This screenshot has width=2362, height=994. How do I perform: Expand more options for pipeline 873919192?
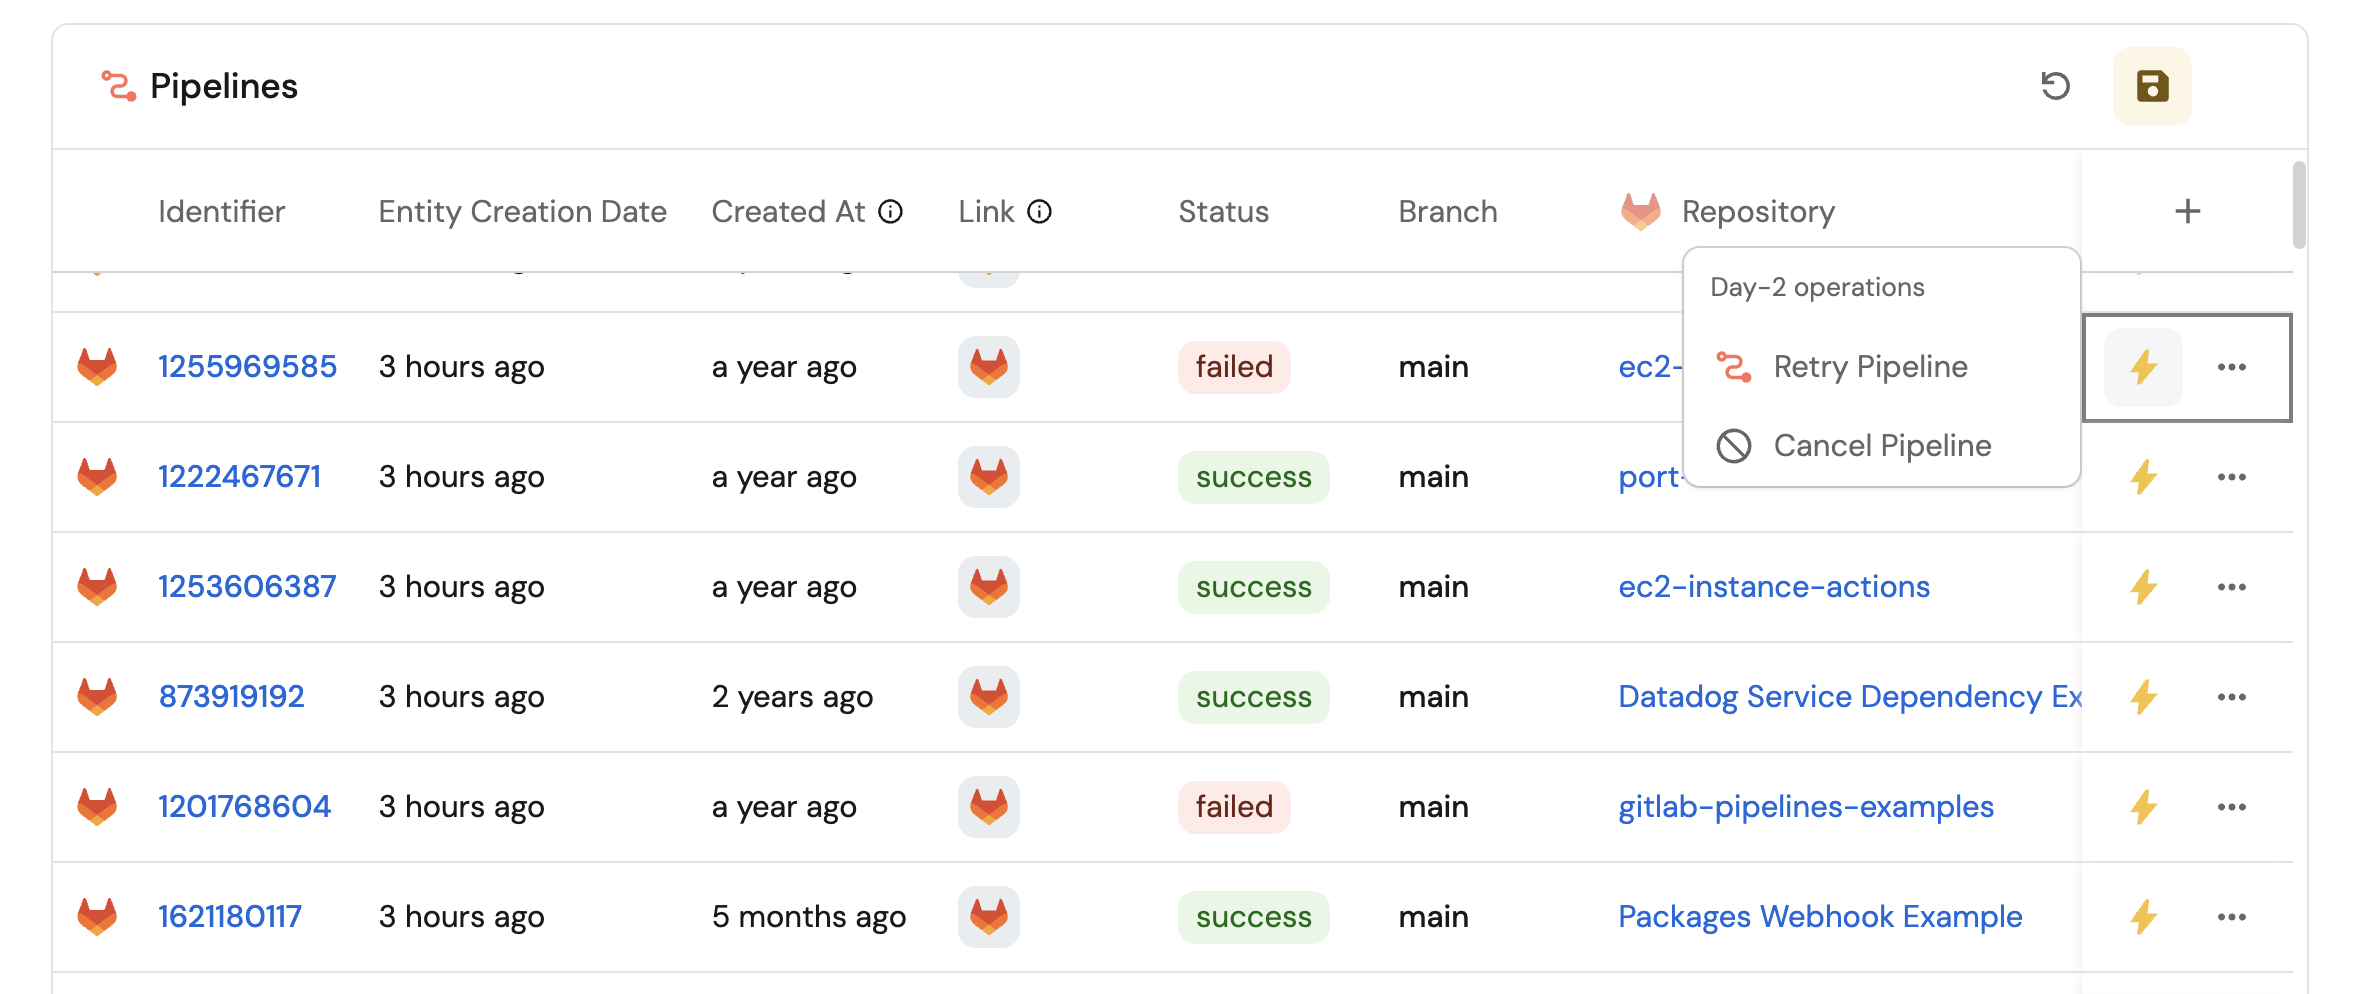tap(2231, 697)
